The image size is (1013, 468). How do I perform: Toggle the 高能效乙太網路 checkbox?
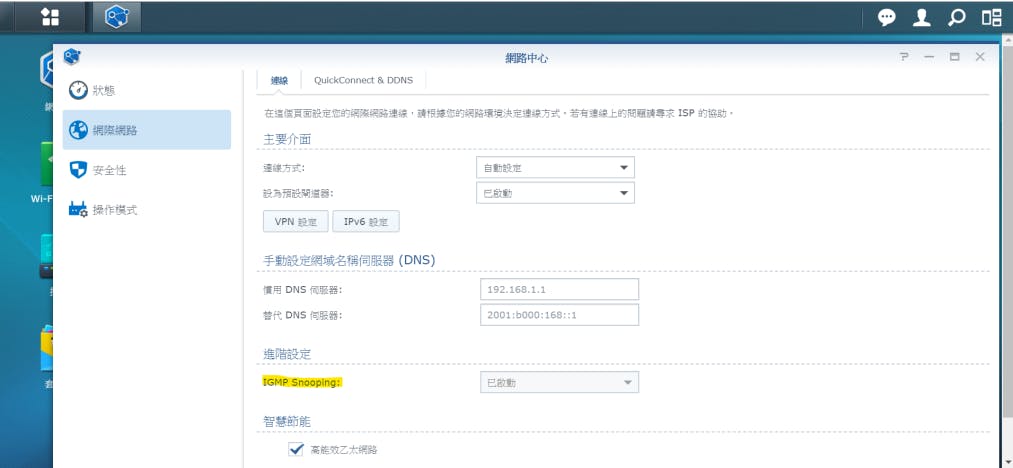pos(296,449)
